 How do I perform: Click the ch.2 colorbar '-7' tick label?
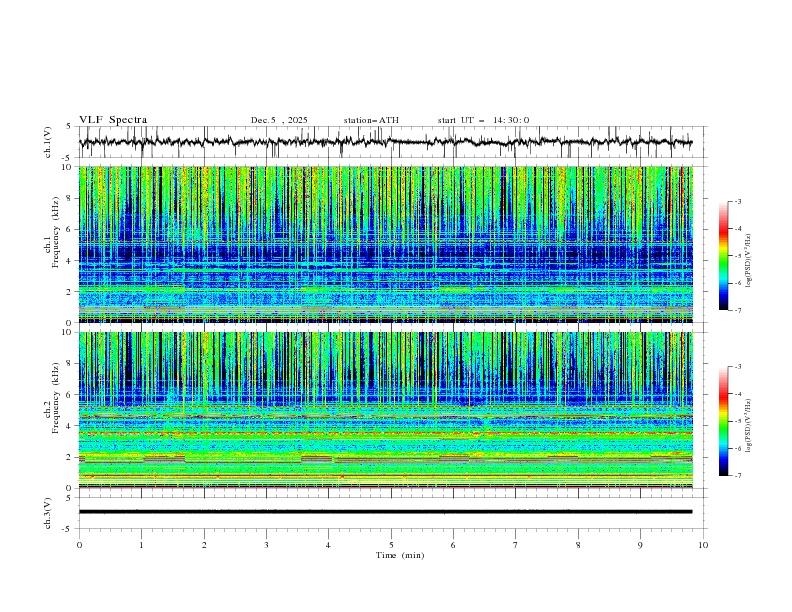(x=737, y=476)
